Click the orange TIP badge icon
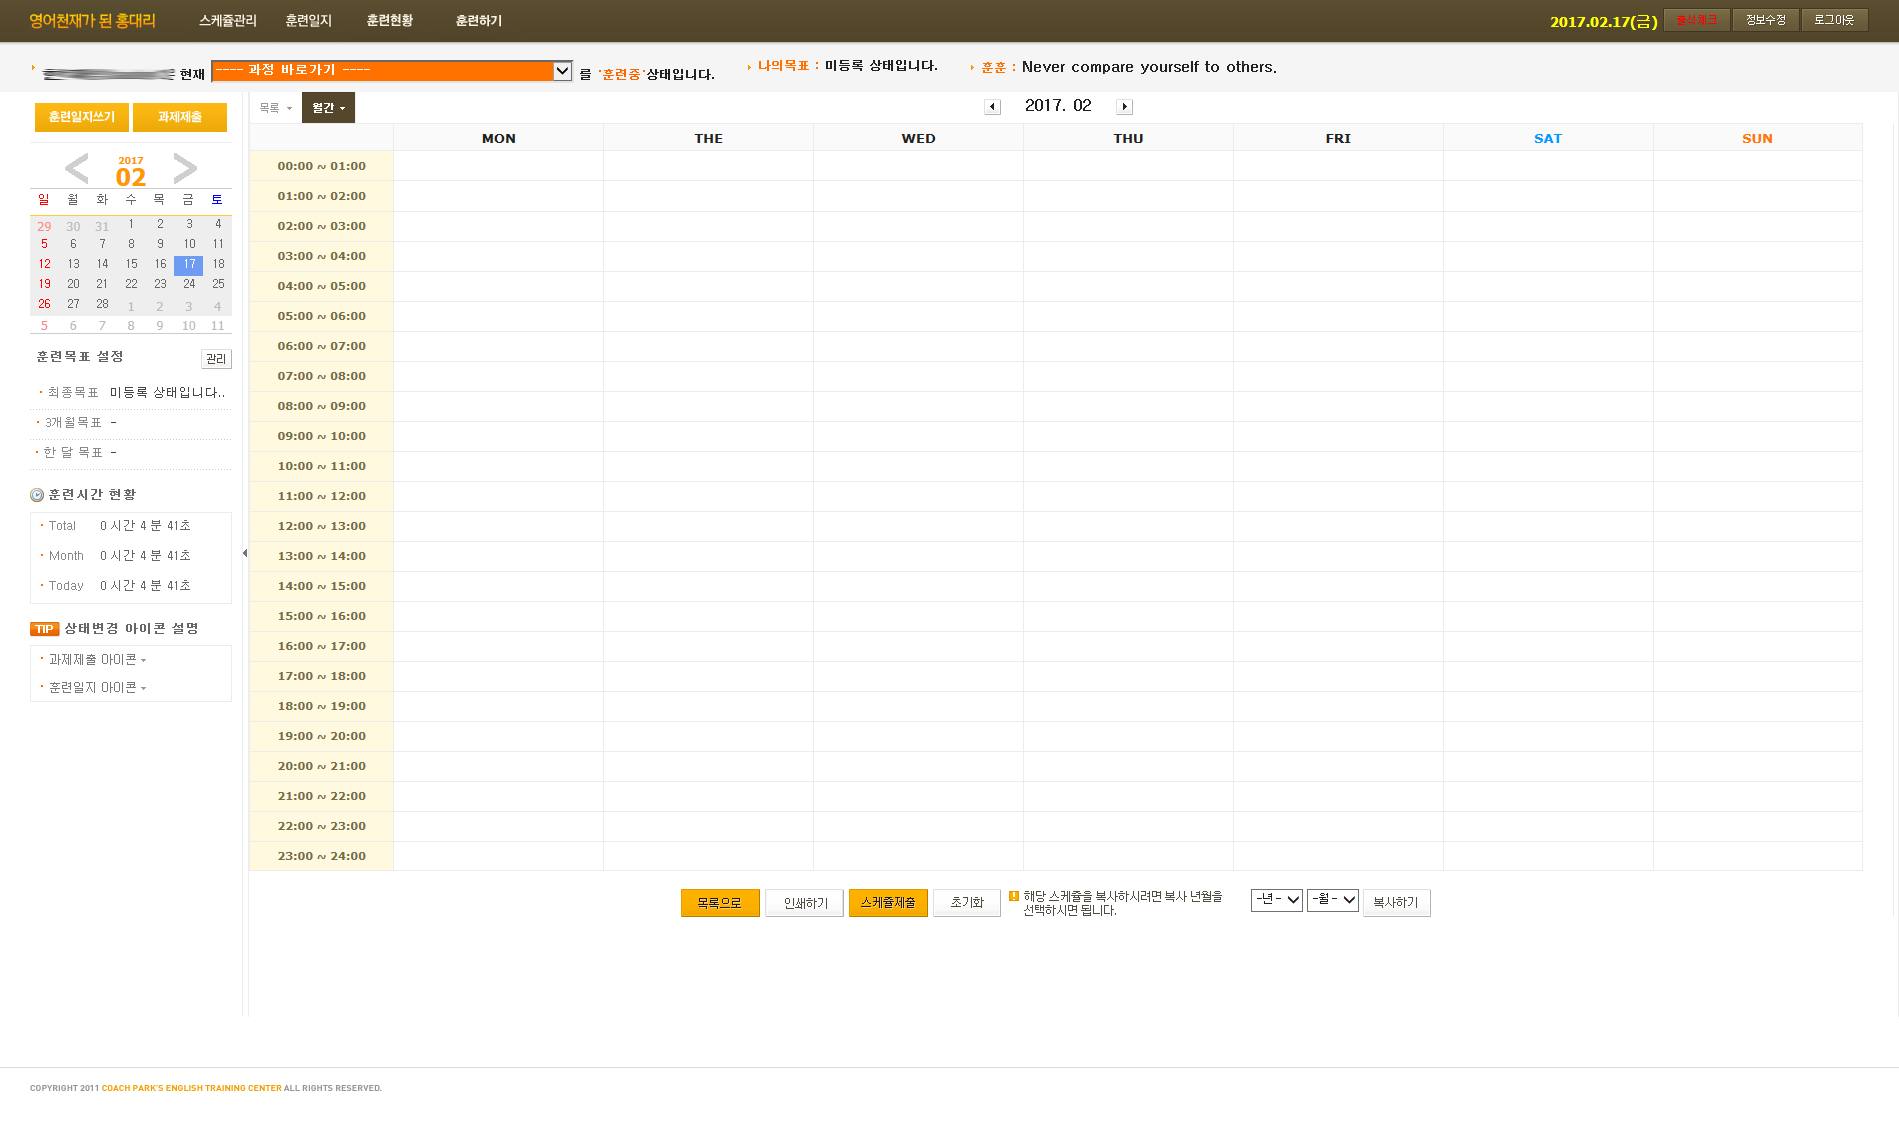 click(44, 629)
